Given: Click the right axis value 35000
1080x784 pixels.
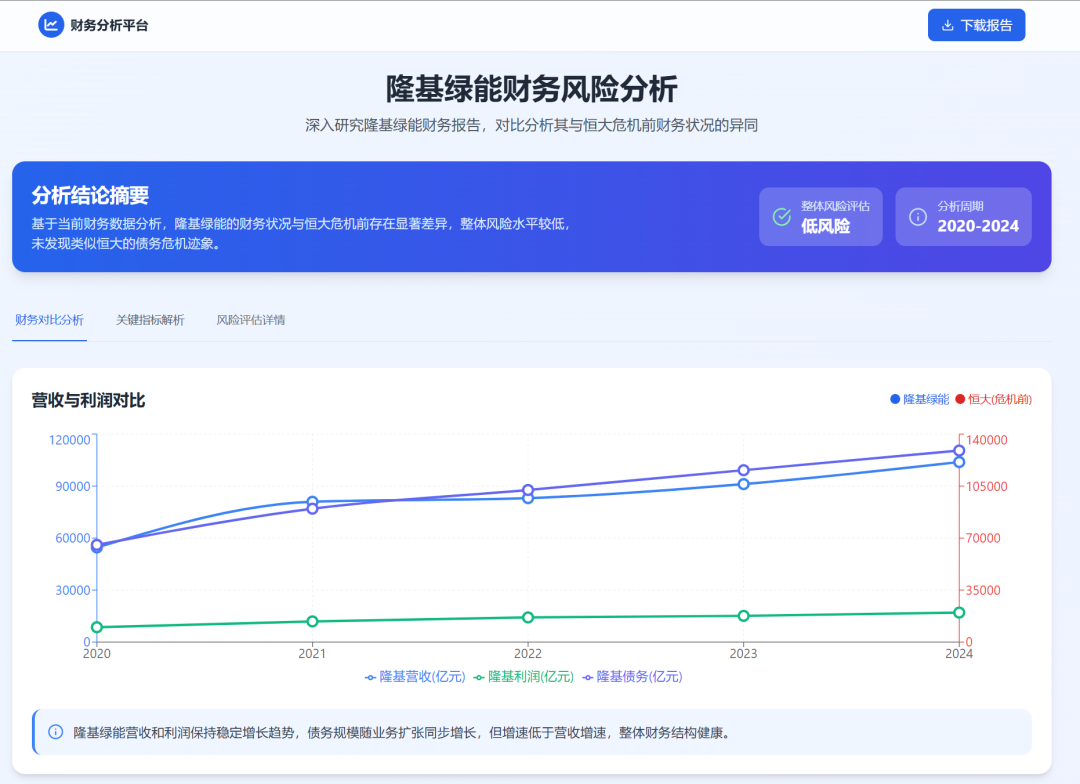Looking at the screenshot, I should 983,590.
